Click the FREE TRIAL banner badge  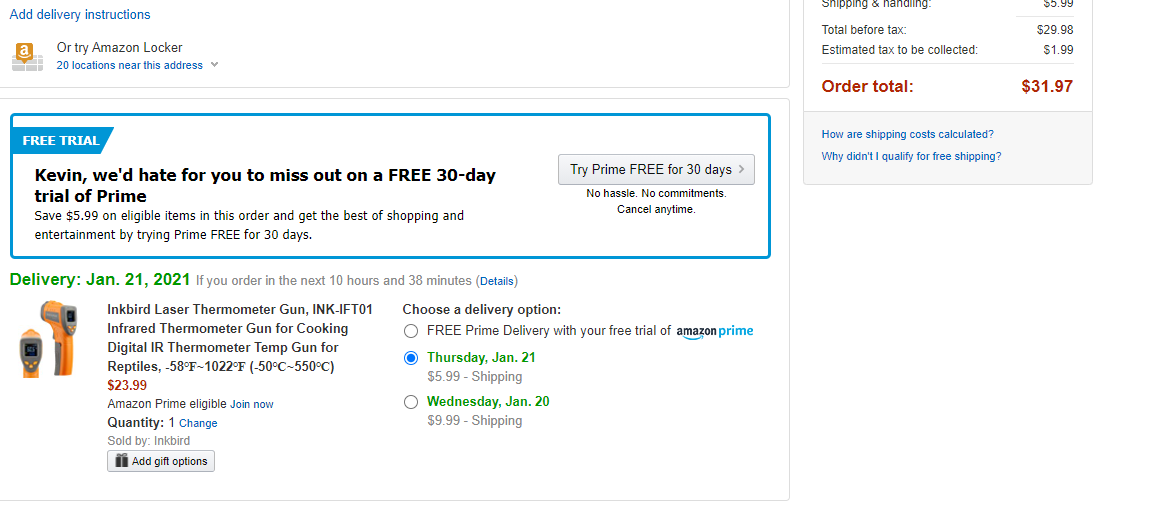pyautogui.click(x=62, y=141)
